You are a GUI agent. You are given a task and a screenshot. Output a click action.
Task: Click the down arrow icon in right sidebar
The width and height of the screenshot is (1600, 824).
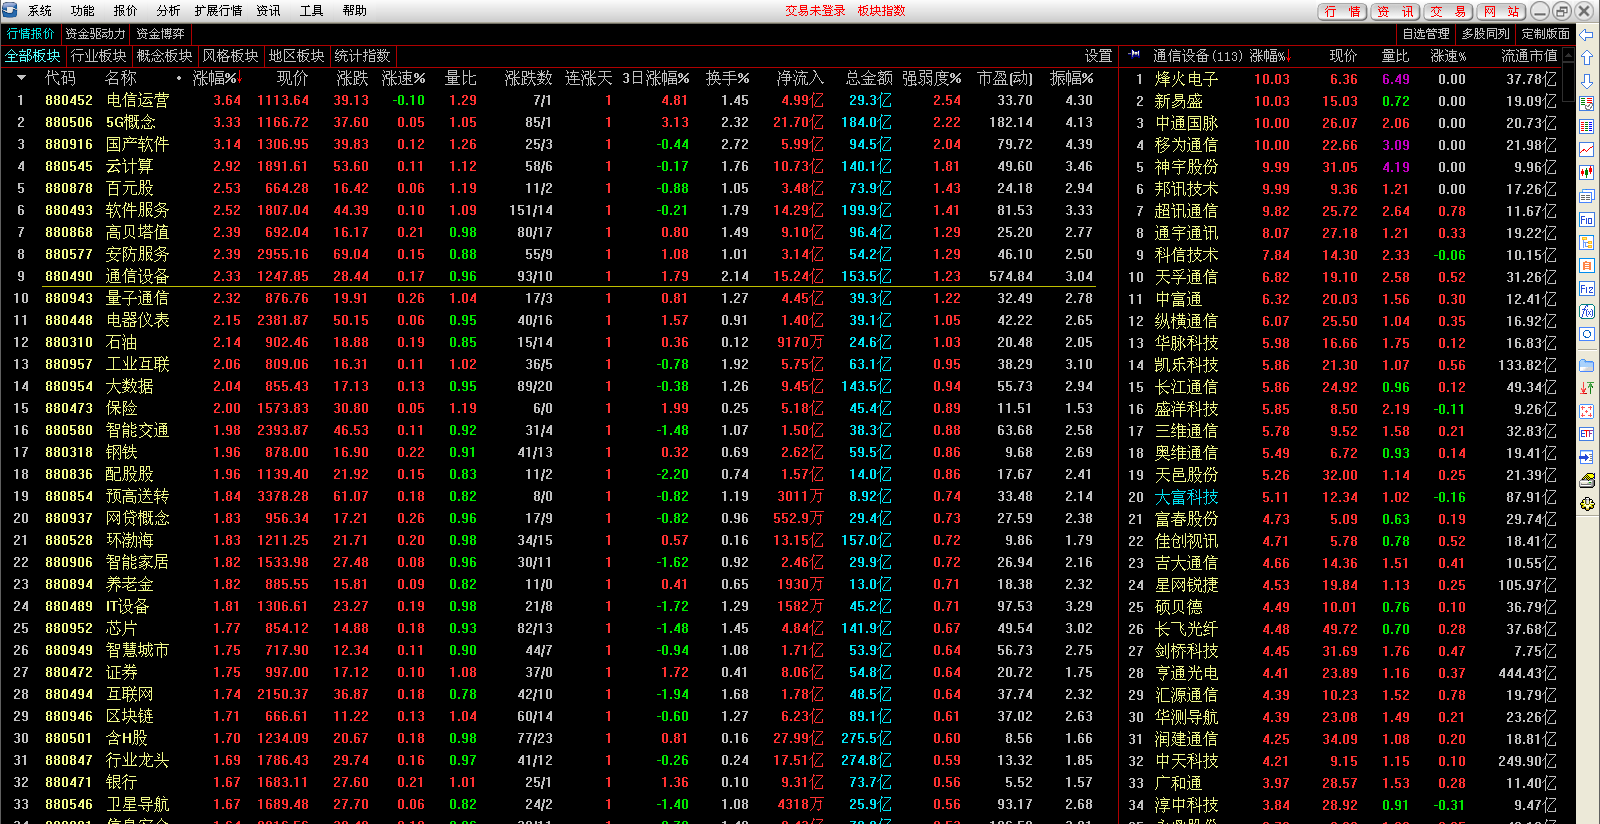point(1587,80)
